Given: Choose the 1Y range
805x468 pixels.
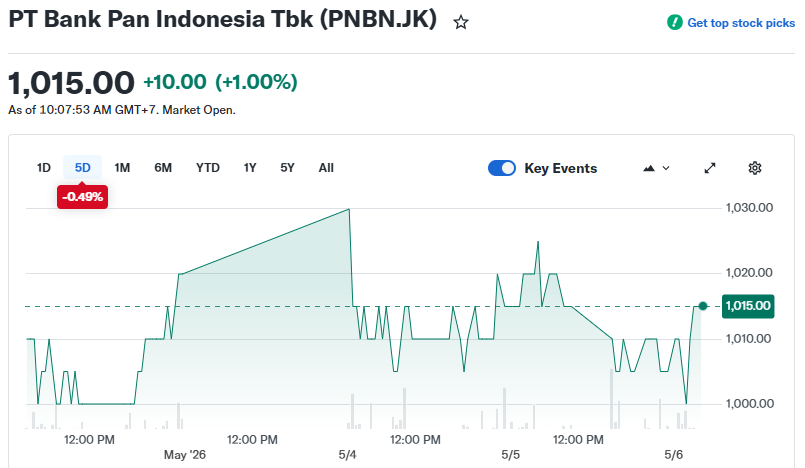Looking at the screenshot, I should click(250, 168).
